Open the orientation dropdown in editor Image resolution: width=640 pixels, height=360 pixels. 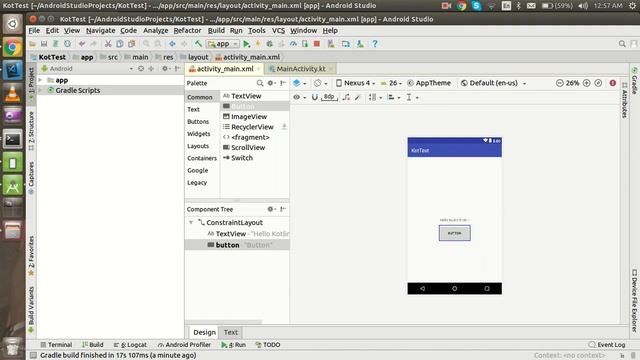pos(320,83)
